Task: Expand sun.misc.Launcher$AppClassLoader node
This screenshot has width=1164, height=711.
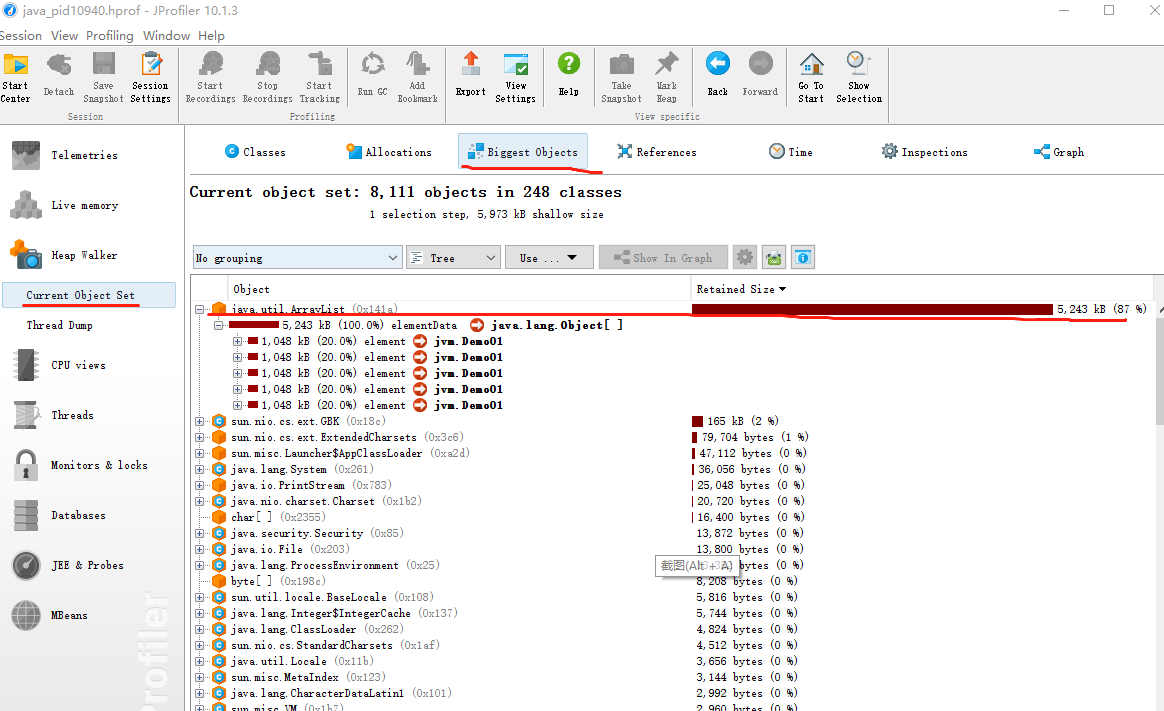Action: click(199, 453)
